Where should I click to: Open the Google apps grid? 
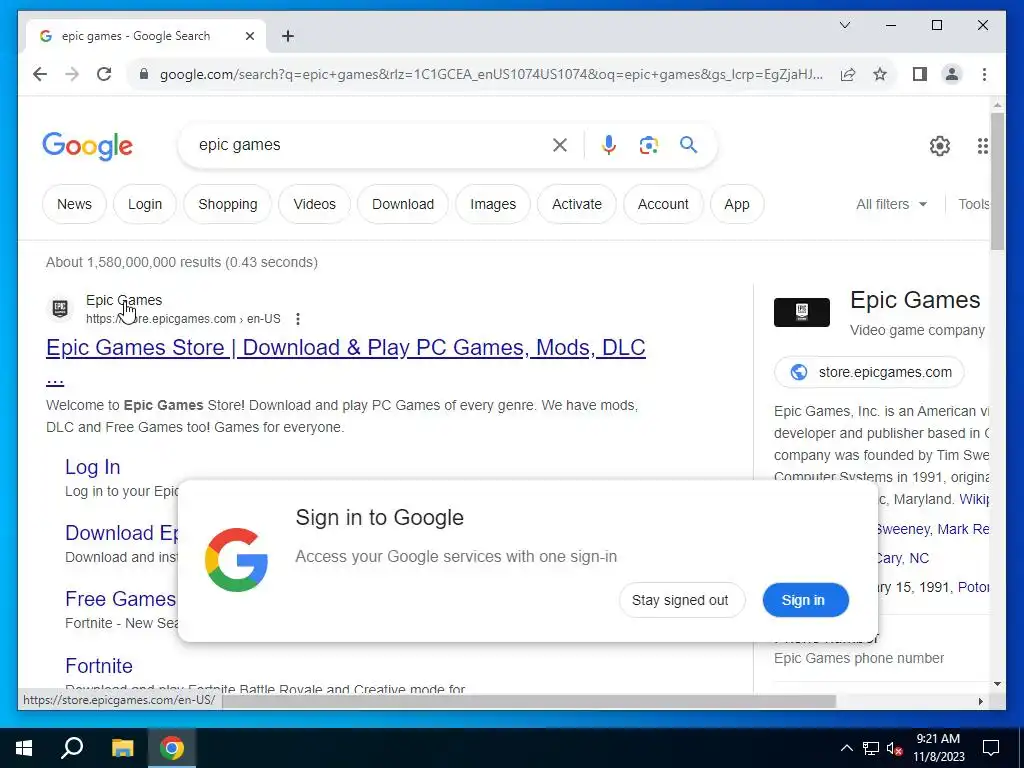(x=982, y=146)
